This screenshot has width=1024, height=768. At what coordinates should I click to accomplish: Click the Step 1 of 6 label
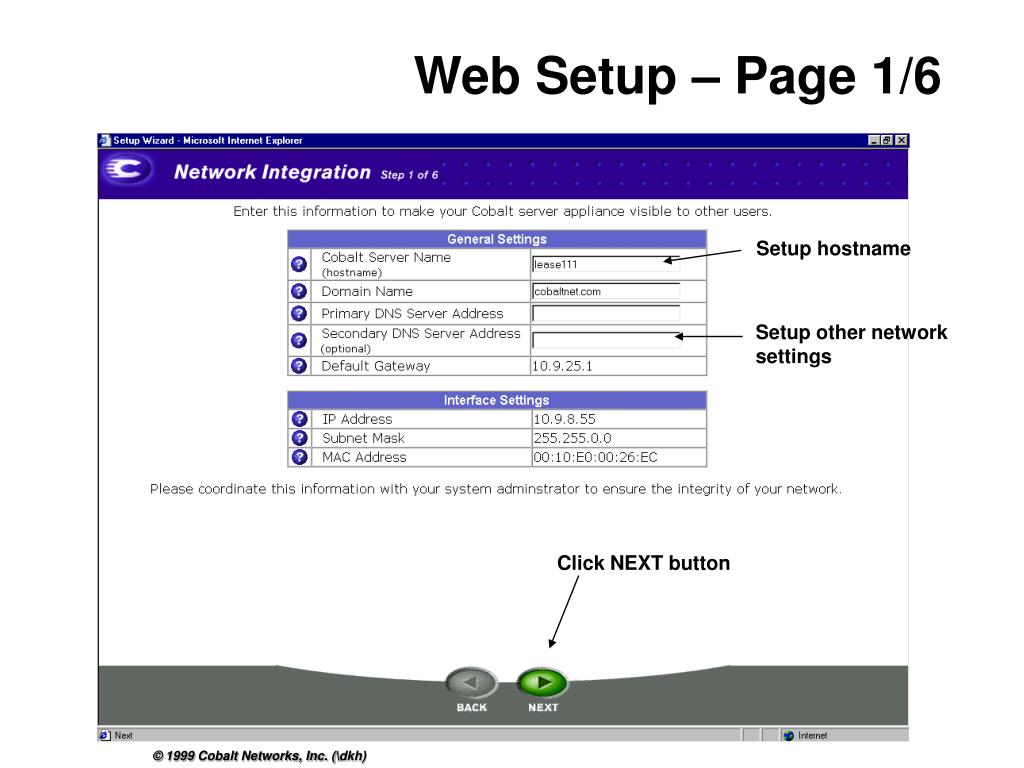pyautogui.click(x=409, y=174)
